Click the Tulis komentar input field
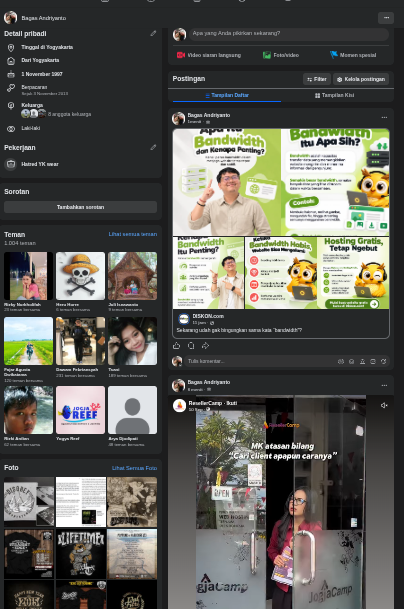Image resolution: width=404 pixels, height=609 pixels. [260, 361]
